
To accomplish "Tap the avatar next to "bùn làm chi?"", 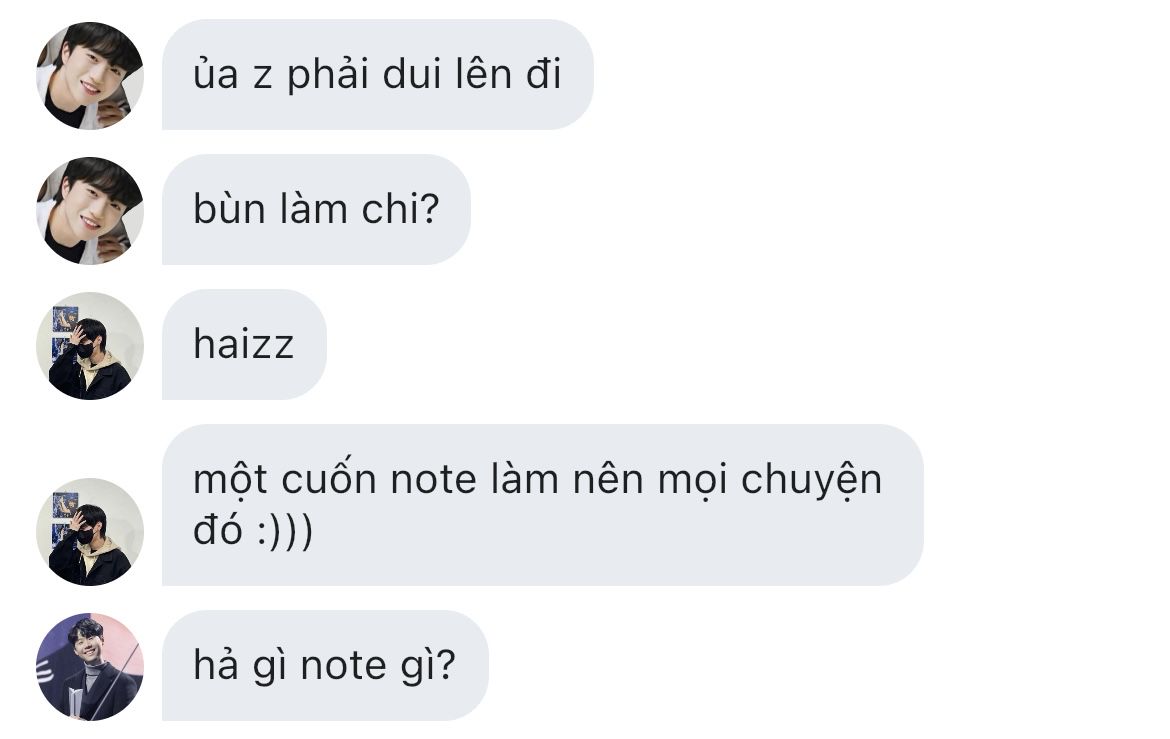I will [90, 211].
